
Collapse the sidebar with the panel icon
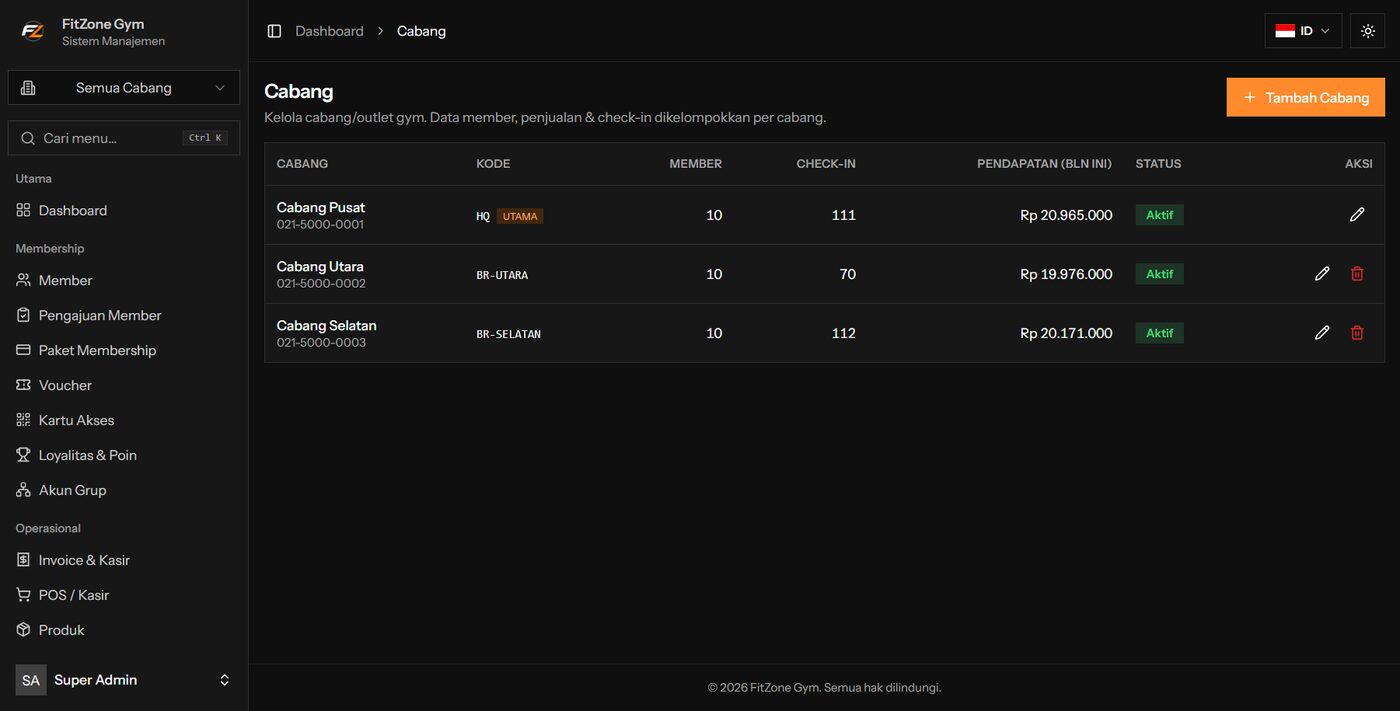274,31
